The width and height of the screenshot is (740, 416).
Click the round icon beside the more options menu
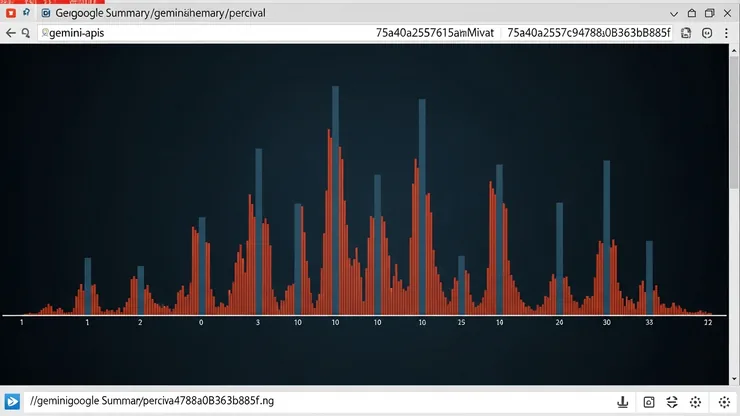coord(707,33)
